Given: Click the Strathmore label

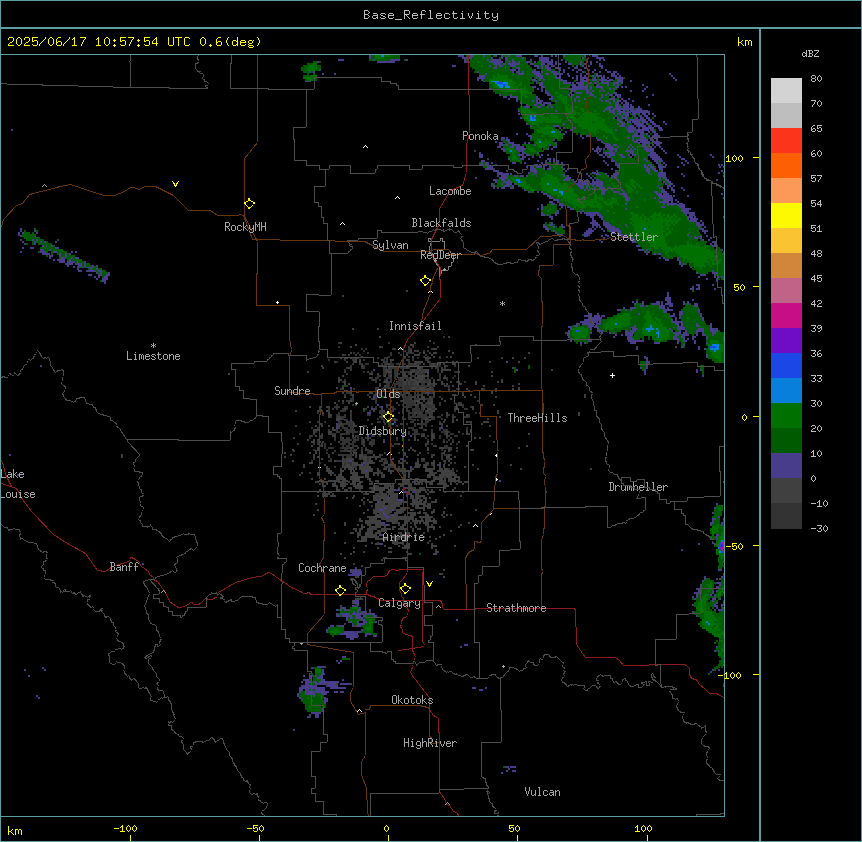Looking at the screenshot, I should [516, 608].
